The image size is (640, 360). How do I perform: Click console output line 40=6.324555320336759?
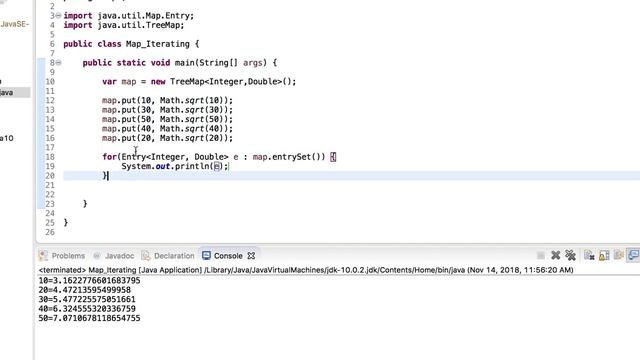point(87,309)
